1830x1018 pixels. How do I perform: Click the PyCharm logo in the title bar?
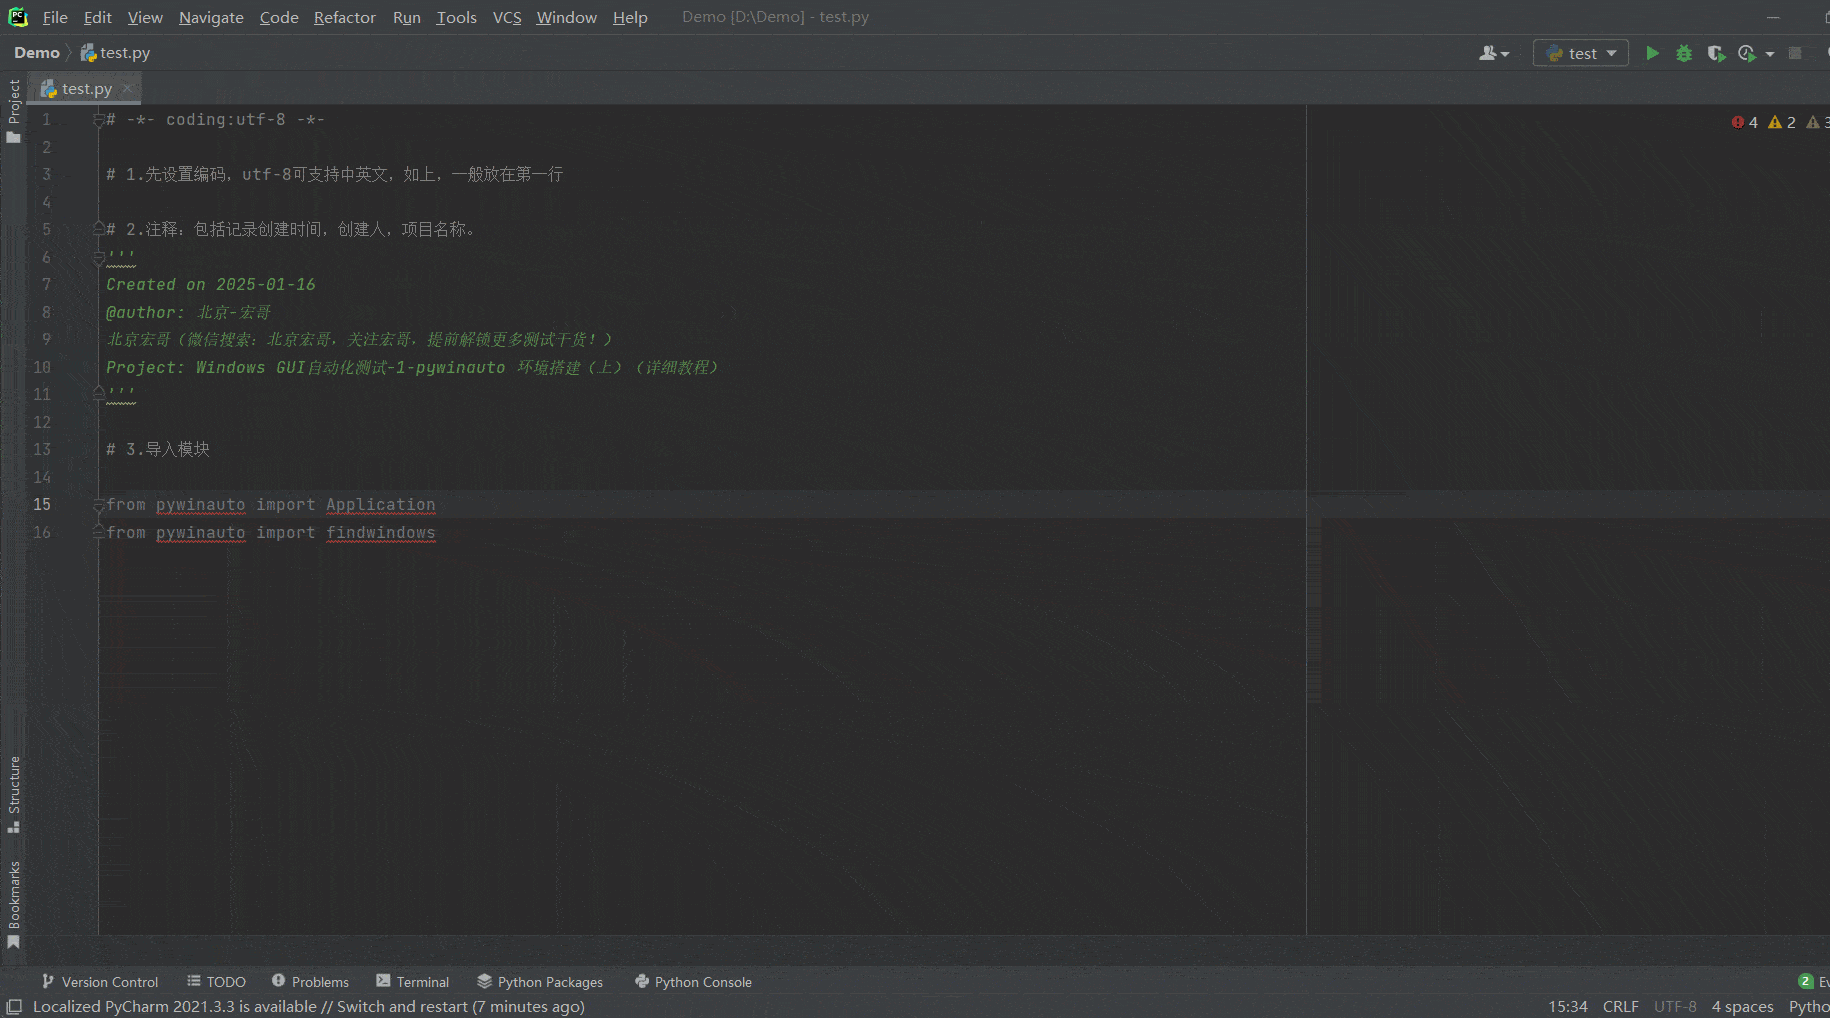(x=18, y=17)
